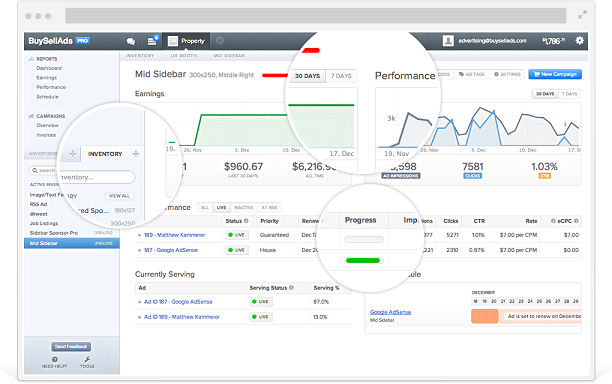Switch Earnings chart to 30 Days
612x384 pixels.
[307, 76]
